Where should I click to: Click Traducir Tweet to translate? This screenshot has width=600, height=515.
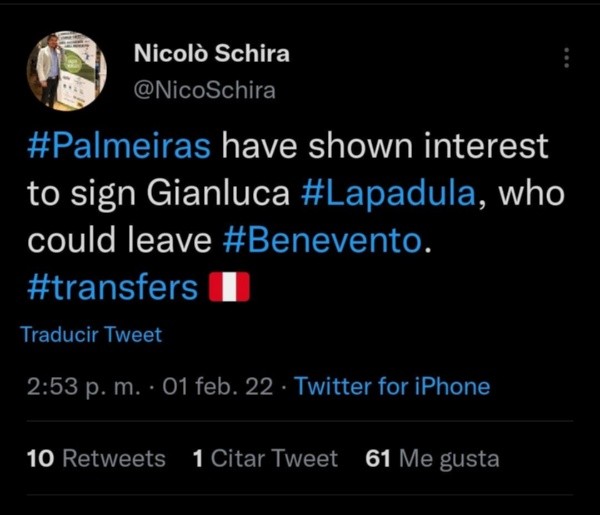[x=90, y=335]
